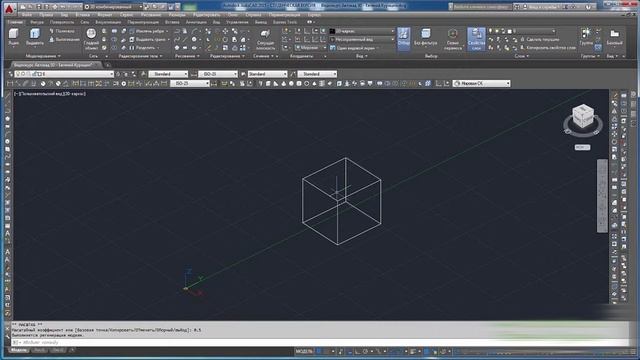Expand the Рисование panel title
640x360 pixels.
pyautogui.click(x=187, y=56)
